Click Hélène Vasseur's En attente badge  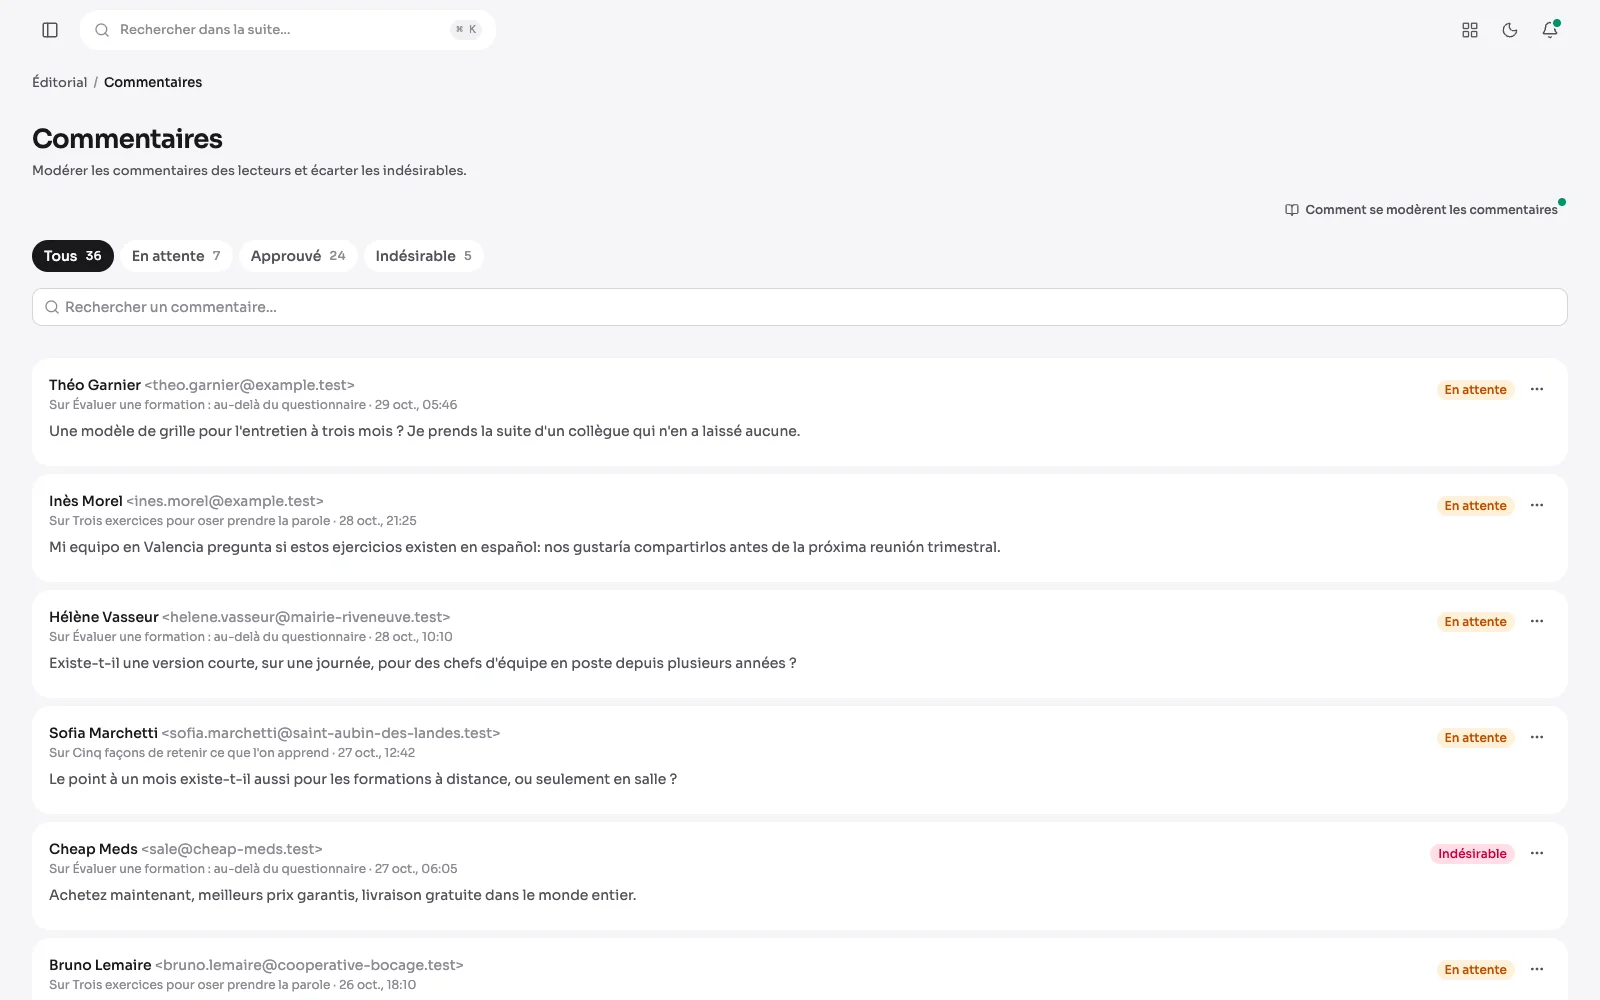pos(1475,622)
